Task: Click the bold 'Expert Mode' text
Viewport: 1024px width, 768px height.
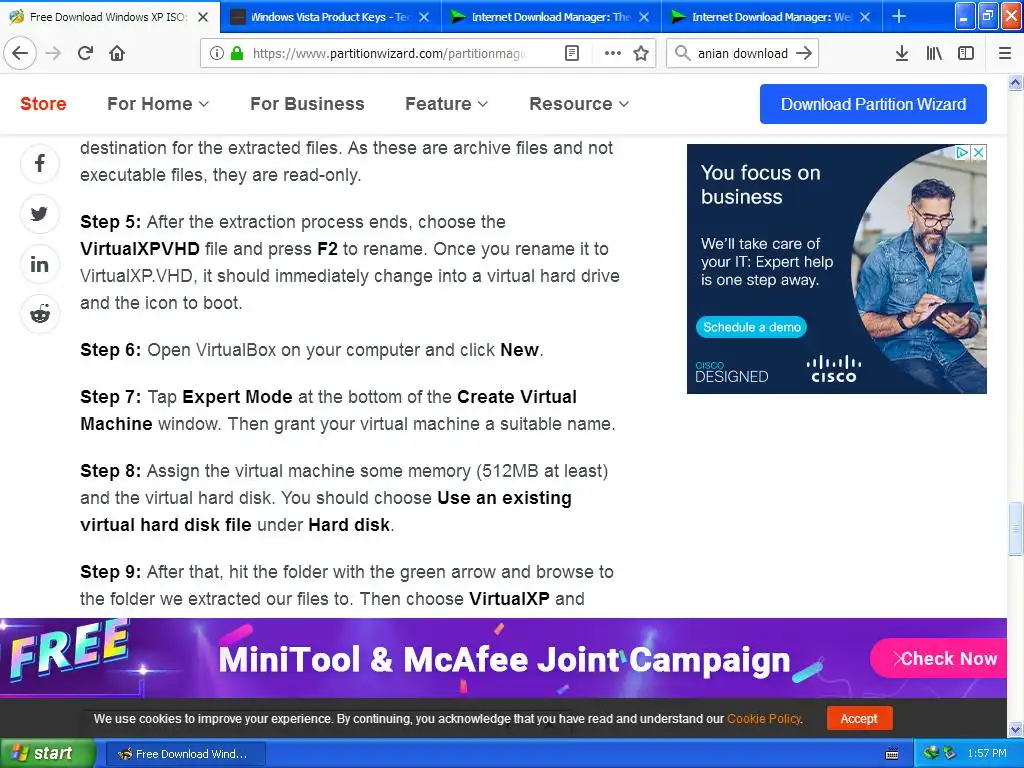Action: click(x=237, y=397)
